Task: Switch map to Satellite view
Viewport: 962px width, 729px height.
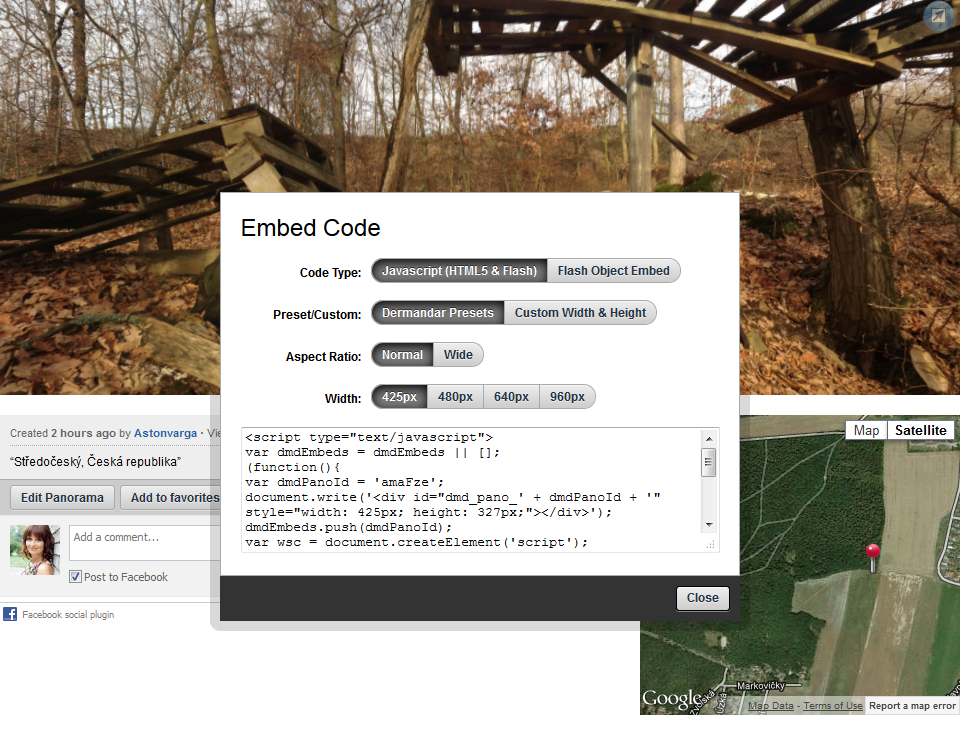Action: (x=920, y=430)
